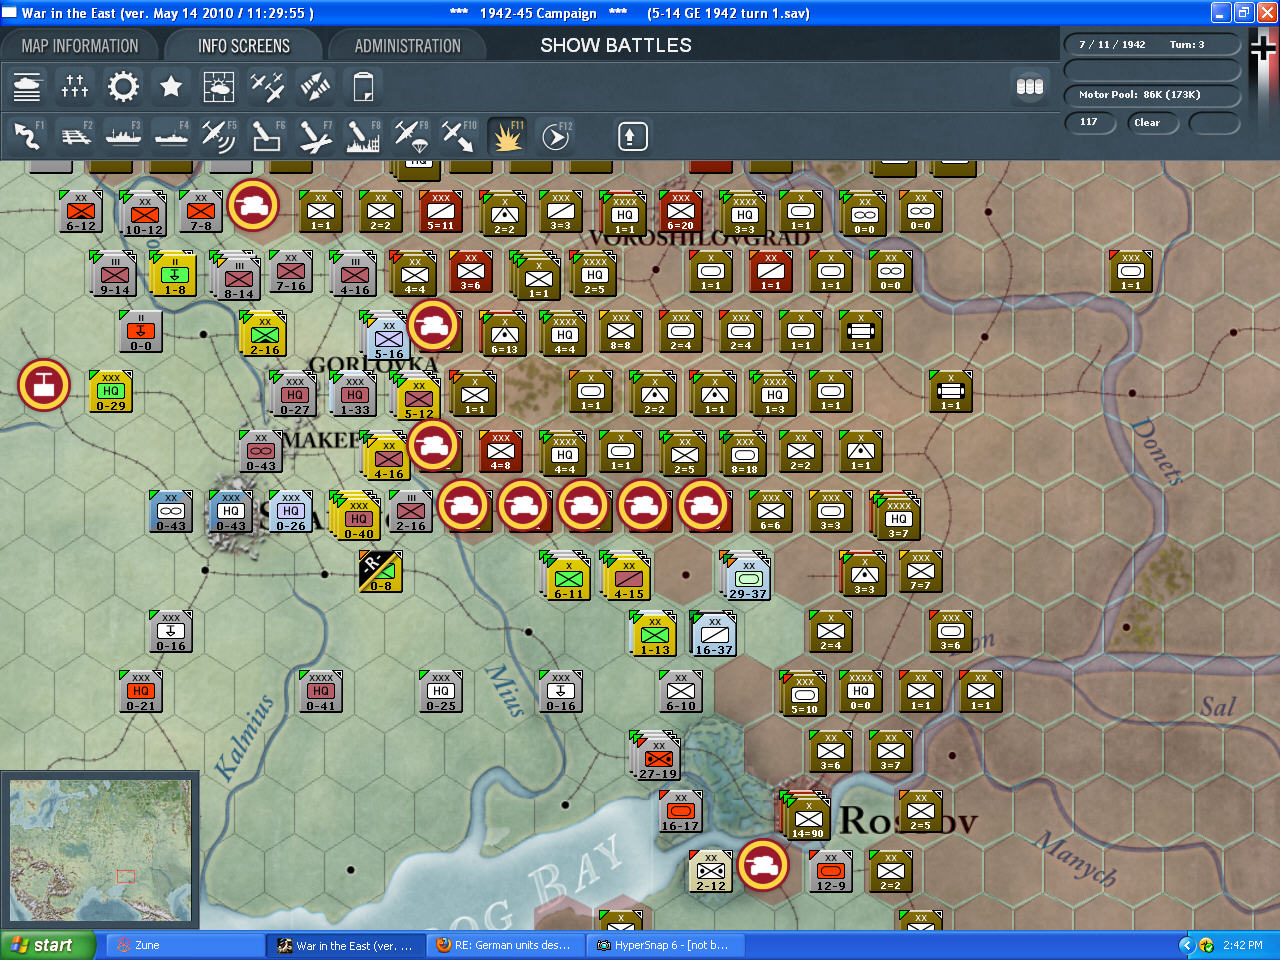This screenshot has height=960, width=1280.
Task: Click the Motor Pool readout
Action: click(x=1152, y=95)
